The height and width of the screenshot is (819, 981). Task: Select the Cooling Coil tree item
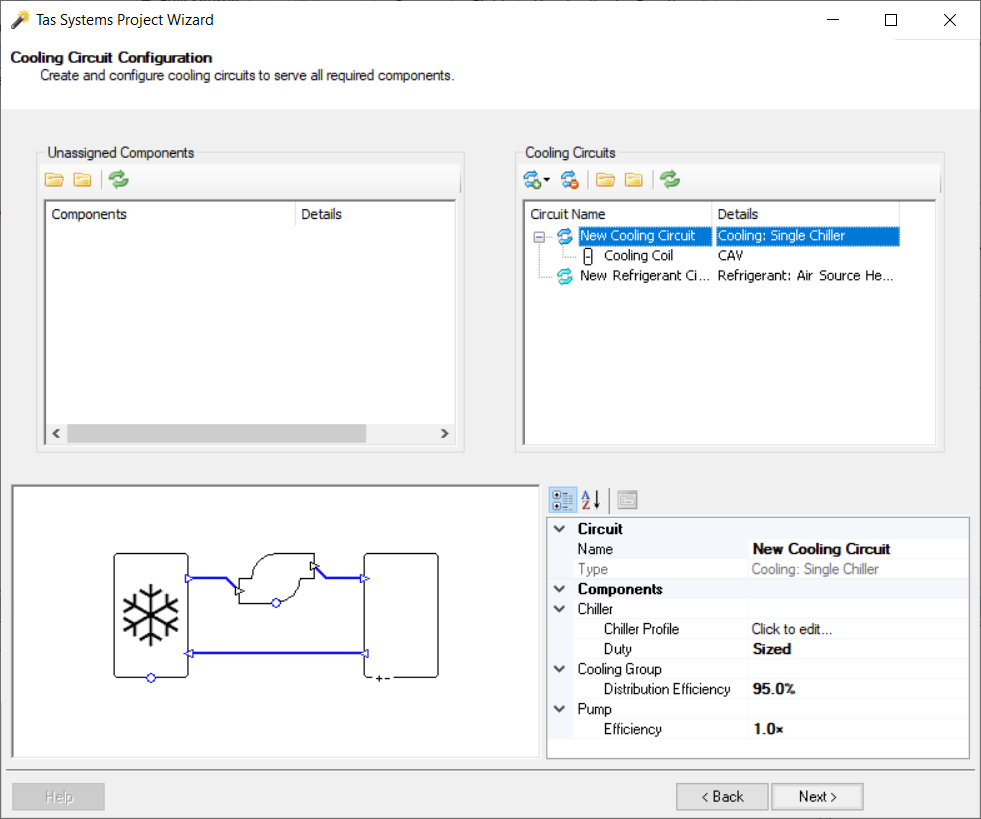(638, 256)
